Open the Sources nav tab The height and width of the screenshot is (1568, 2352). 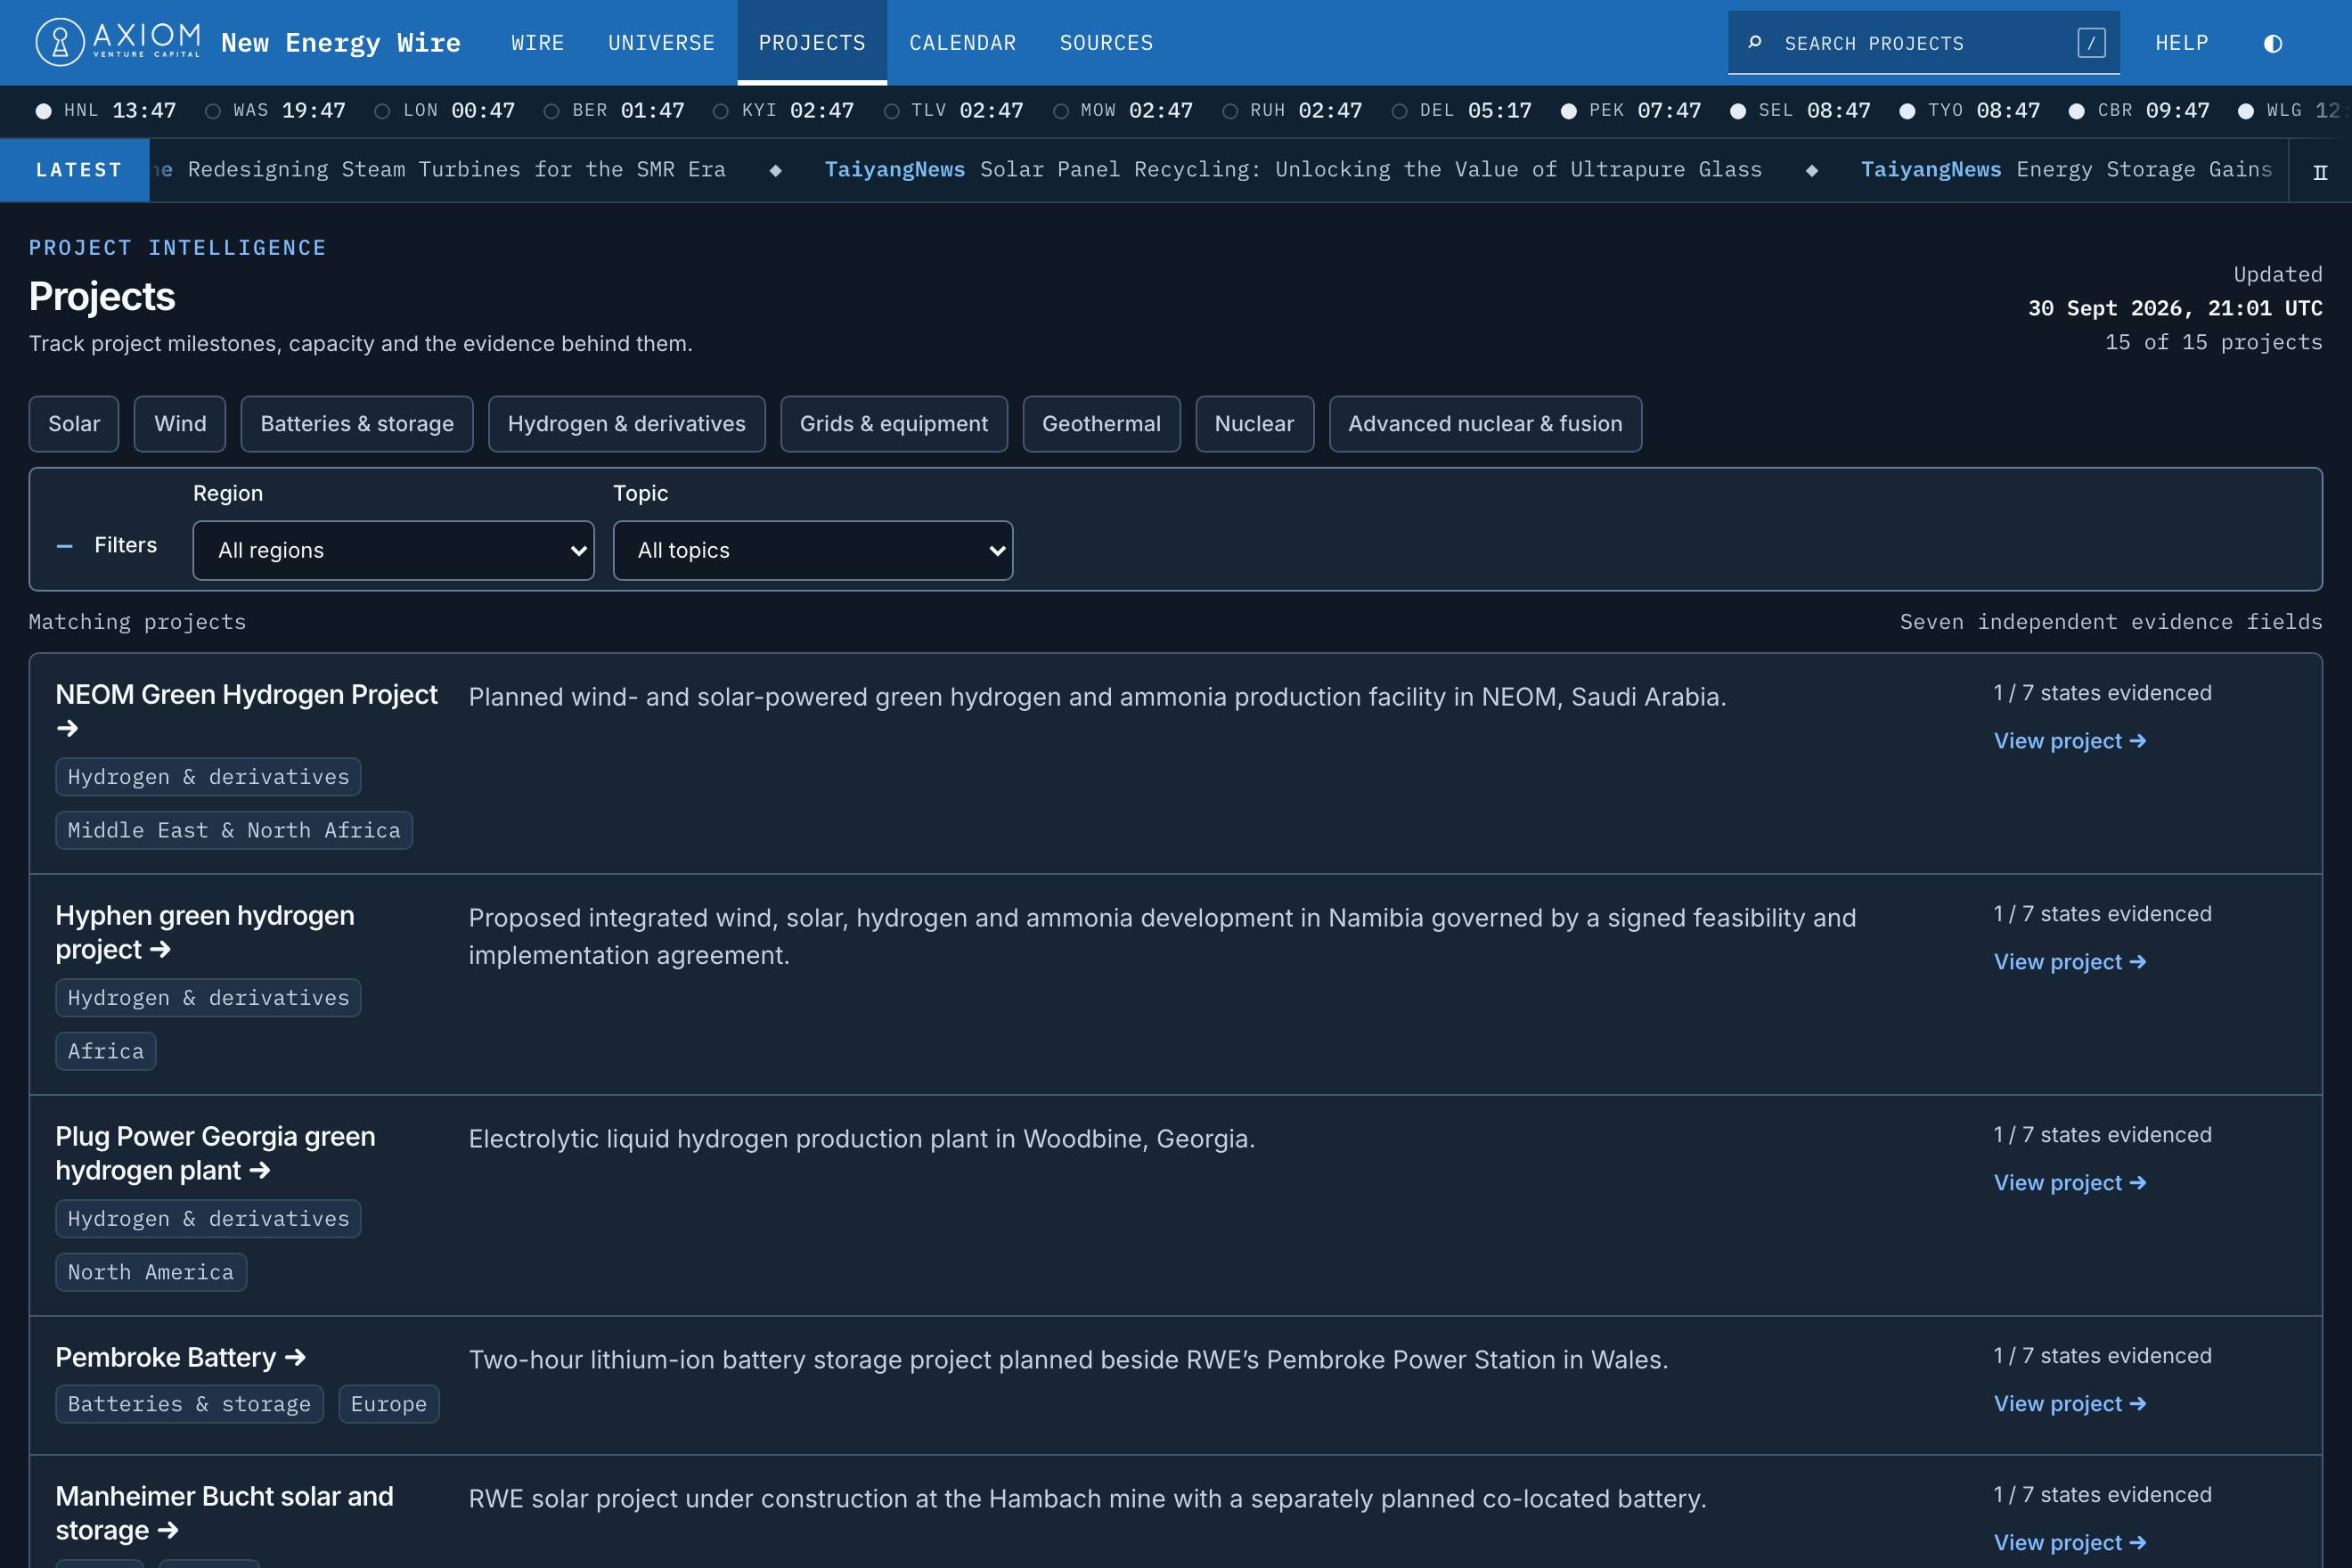(x=1106, y=43)
